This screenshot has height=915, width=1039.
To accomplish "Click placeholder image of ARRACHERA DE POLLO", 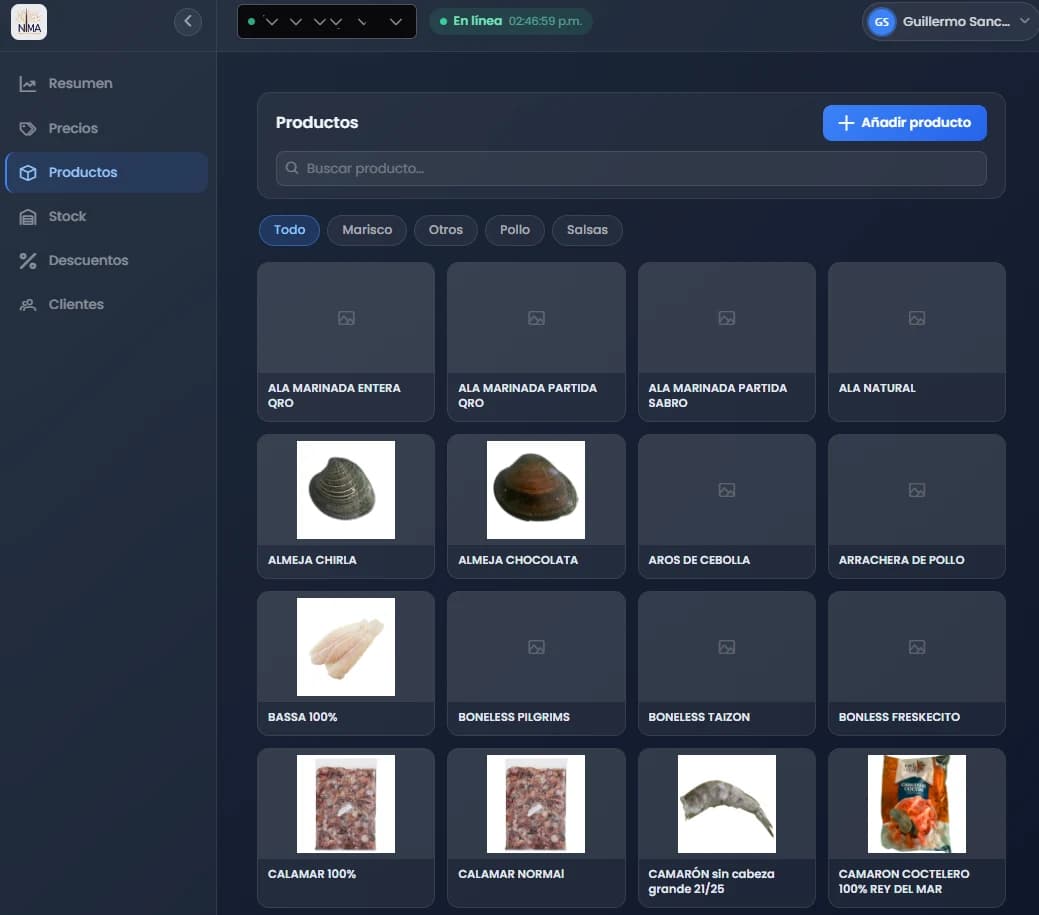I will pos(917,490).
